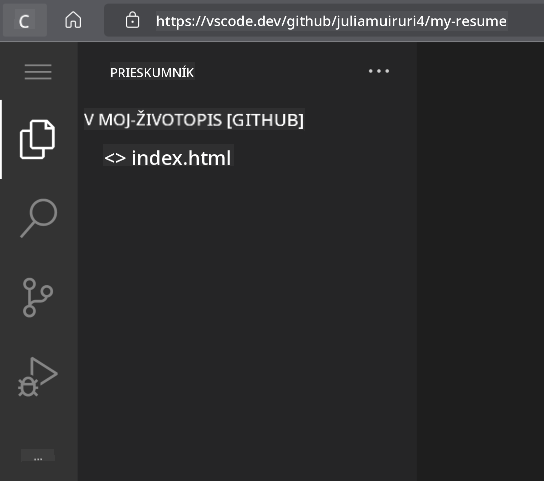Click empty activity bar space below debug icon
This screenshot has height=481, width=544.
(38, 423)
